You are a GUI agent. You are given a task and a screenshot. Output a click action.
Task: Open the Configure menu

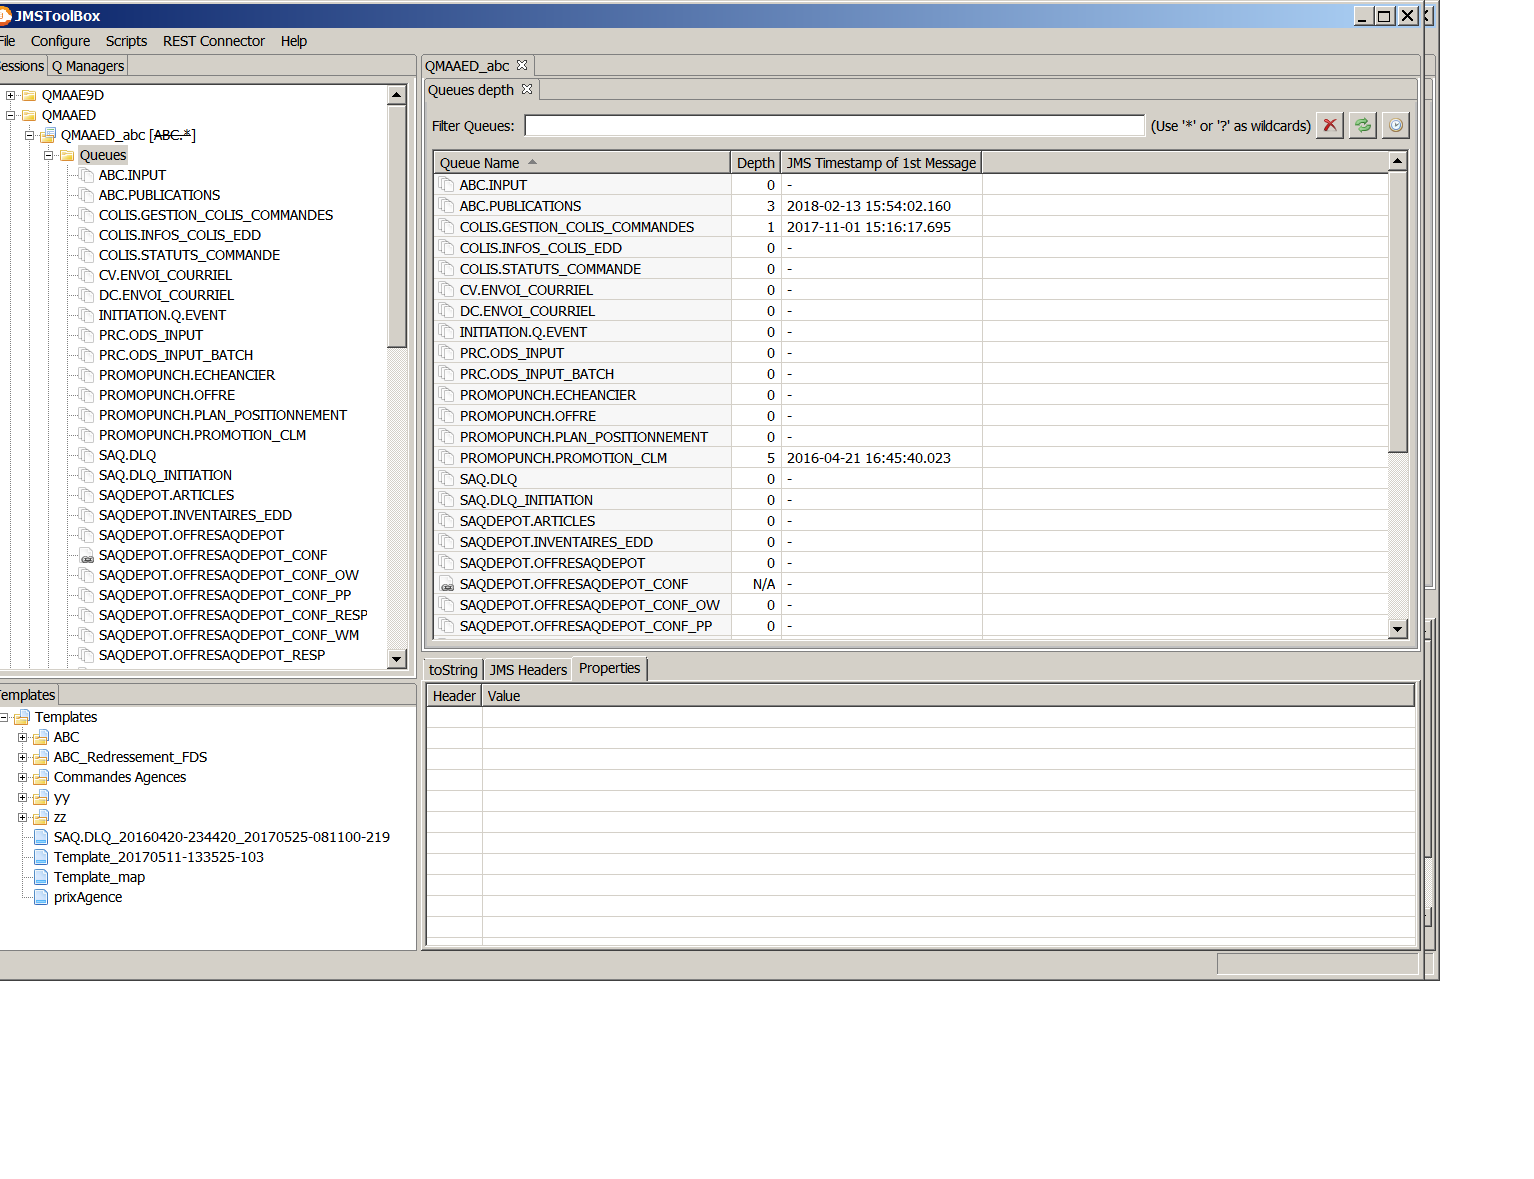point(60,41)
